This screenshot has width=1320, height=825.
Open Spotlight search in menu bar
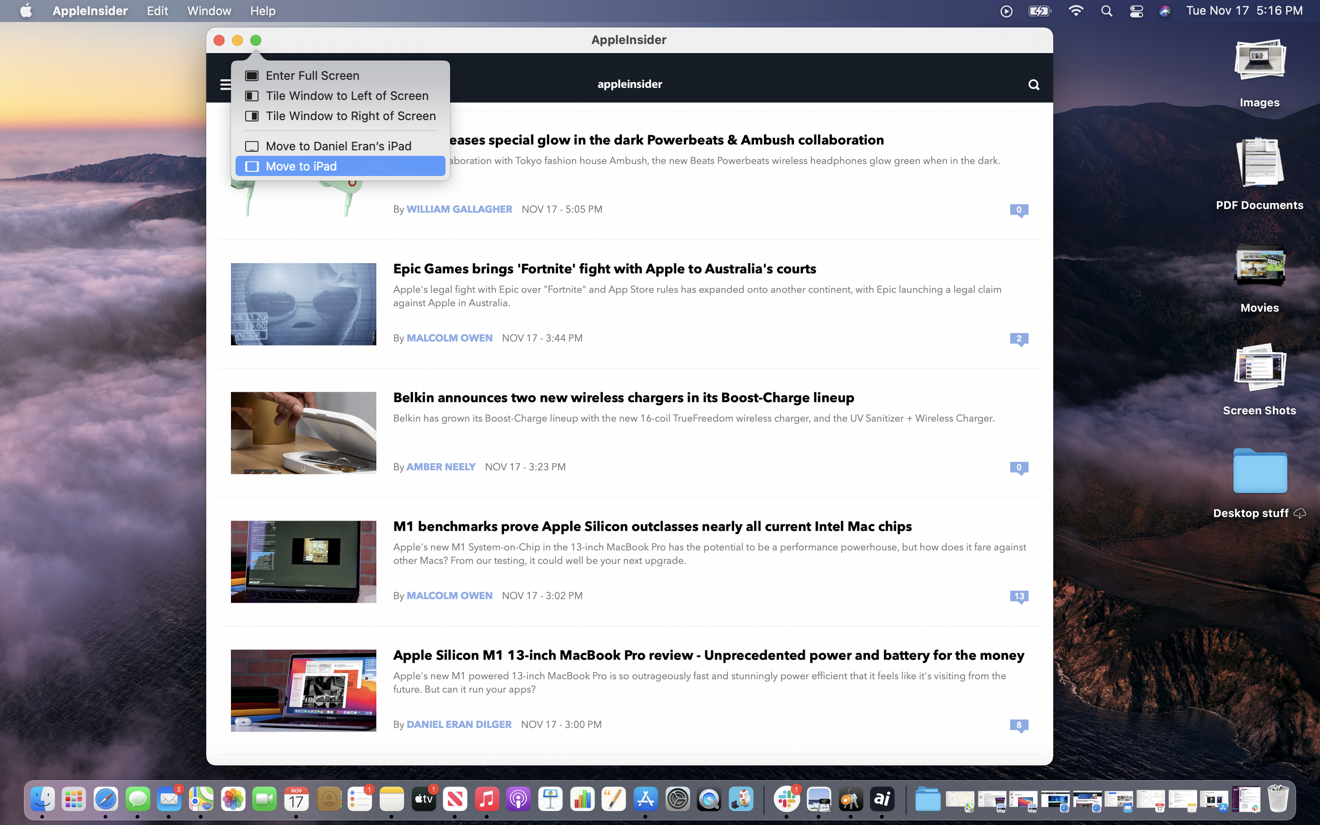1106,11
